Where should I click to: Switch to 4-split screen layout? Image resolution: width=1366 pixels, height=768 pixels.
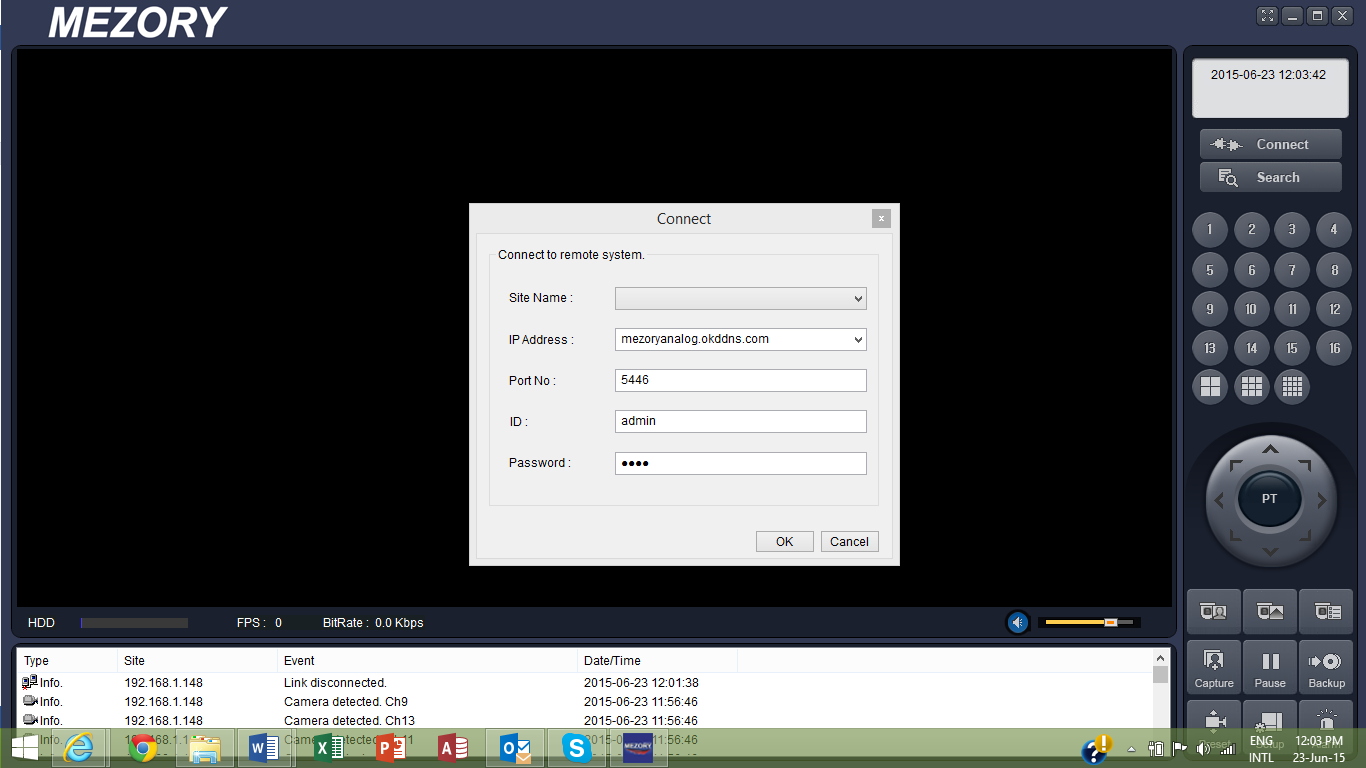[1211, 387]
